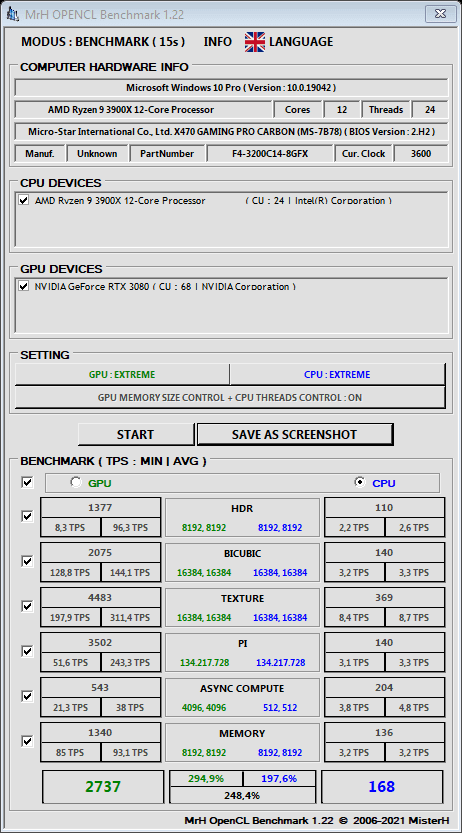The image size is (462, 833).
Task: Click the PI benchmark label box
Action: (242, 653)
